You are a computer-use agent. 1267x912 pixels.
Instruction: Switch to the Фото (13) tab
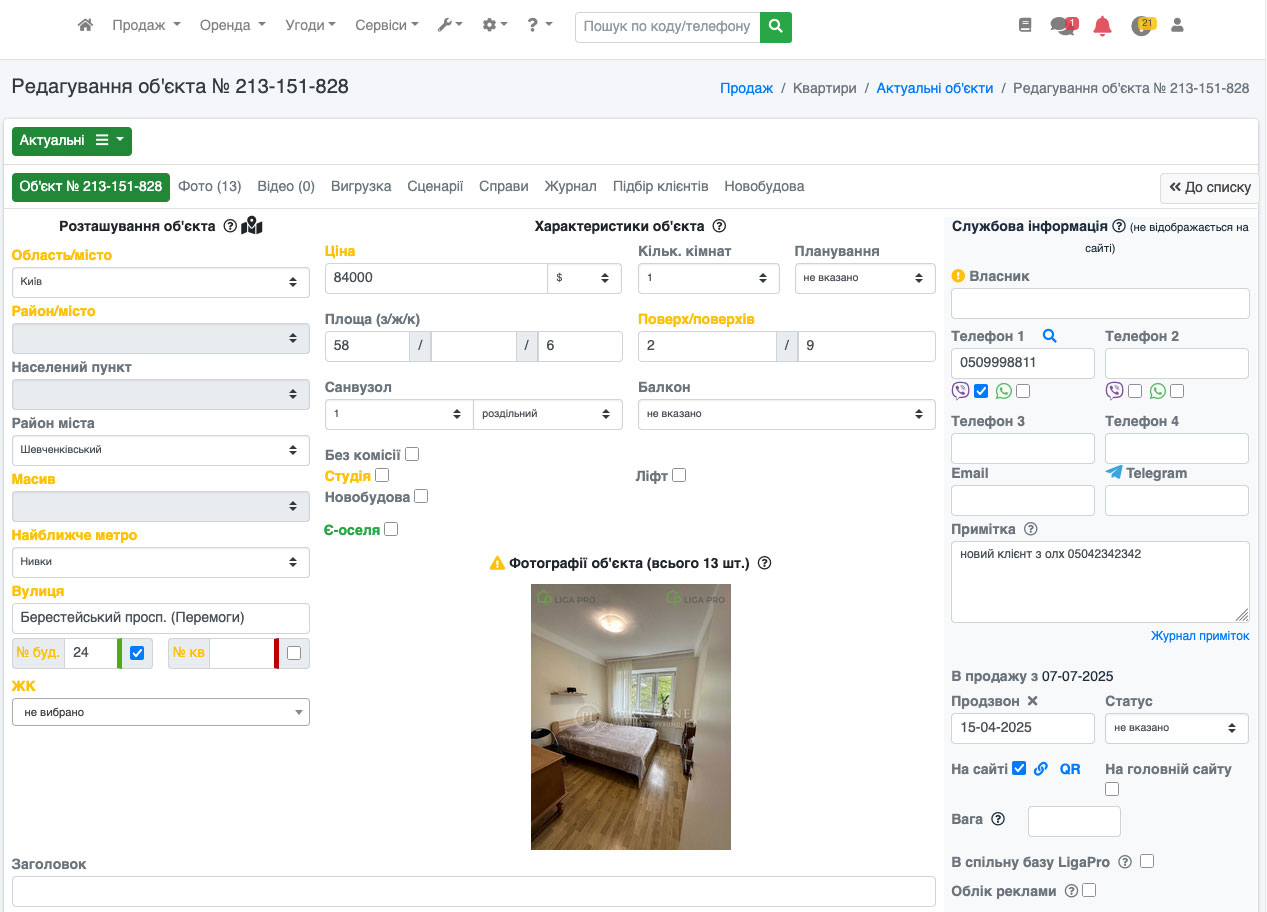click(209, 186)
